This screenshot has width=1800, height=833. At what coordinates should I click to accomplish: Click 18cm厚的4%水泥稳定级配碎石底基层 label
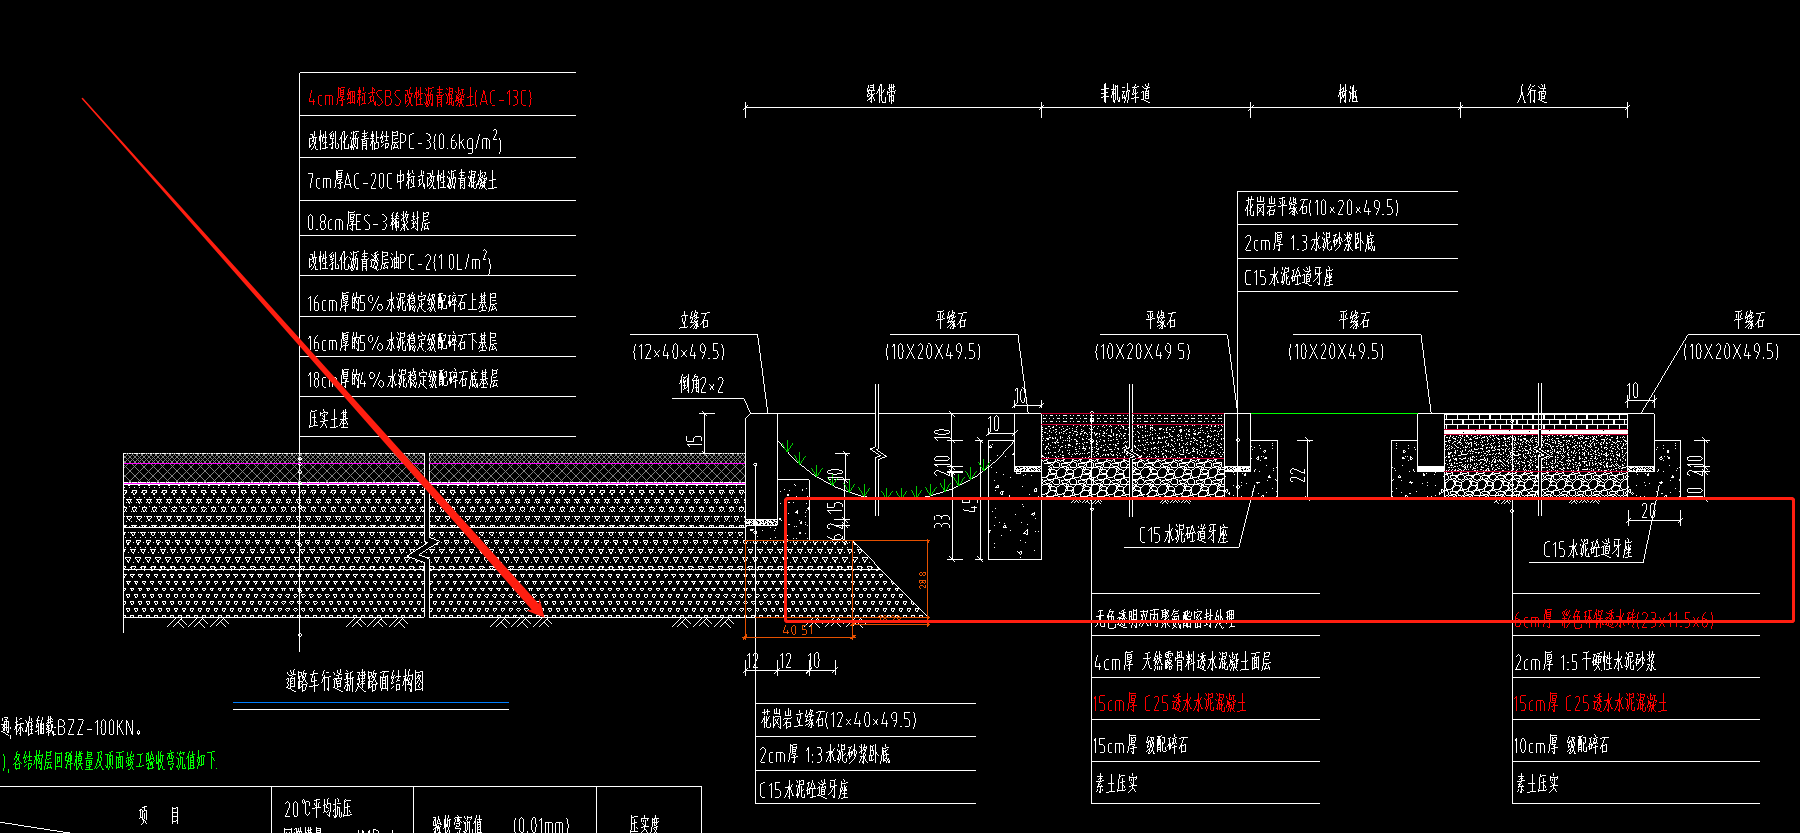[403, 379]
